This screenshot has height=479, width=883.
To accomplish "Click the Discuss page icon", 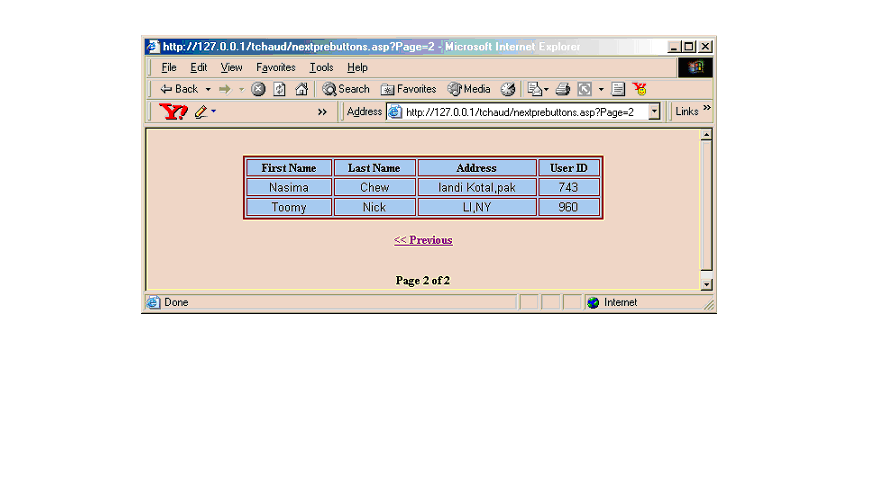I will pyautogui.click(x=618, y=89).
